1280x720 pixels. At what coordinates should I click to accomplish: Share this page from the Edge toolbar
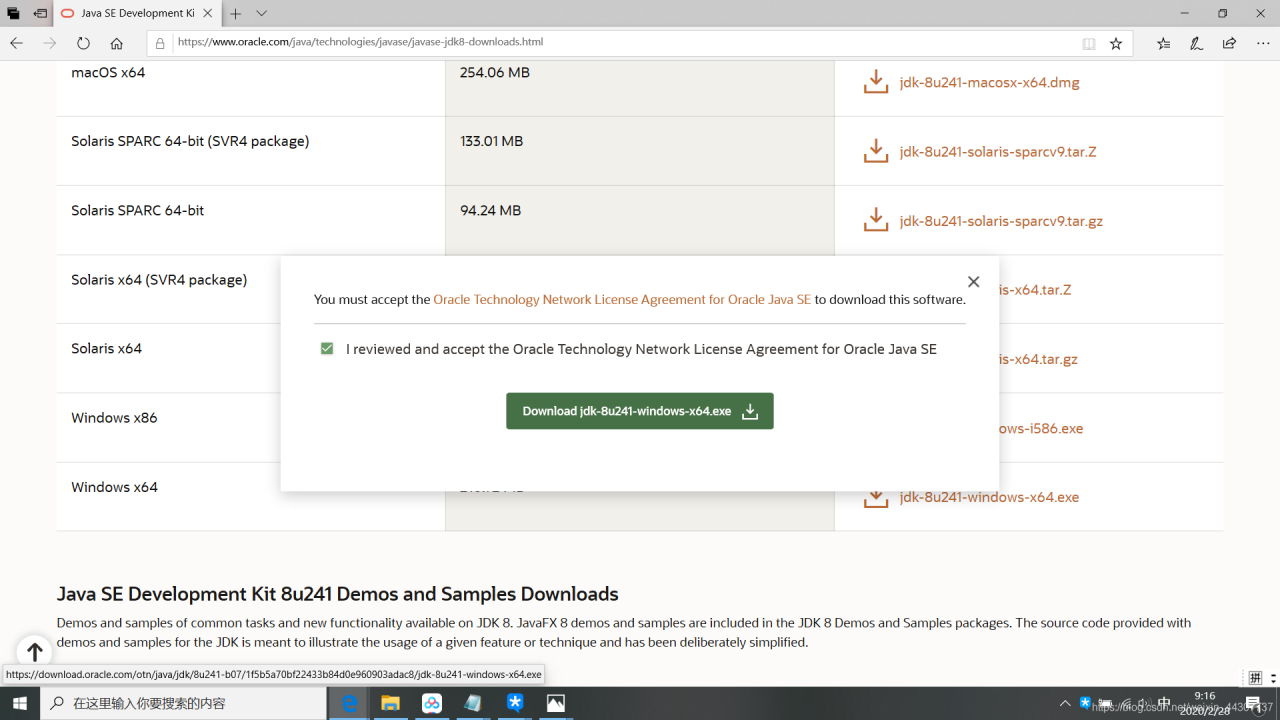tap(1229, 43)
